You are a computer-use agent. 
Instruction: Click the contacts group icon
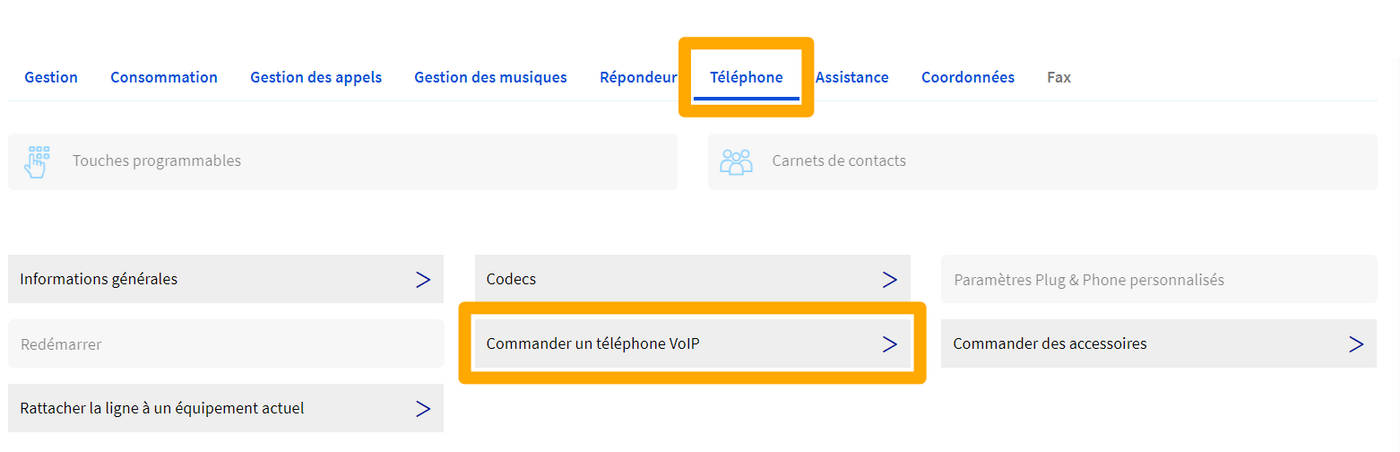736,161
